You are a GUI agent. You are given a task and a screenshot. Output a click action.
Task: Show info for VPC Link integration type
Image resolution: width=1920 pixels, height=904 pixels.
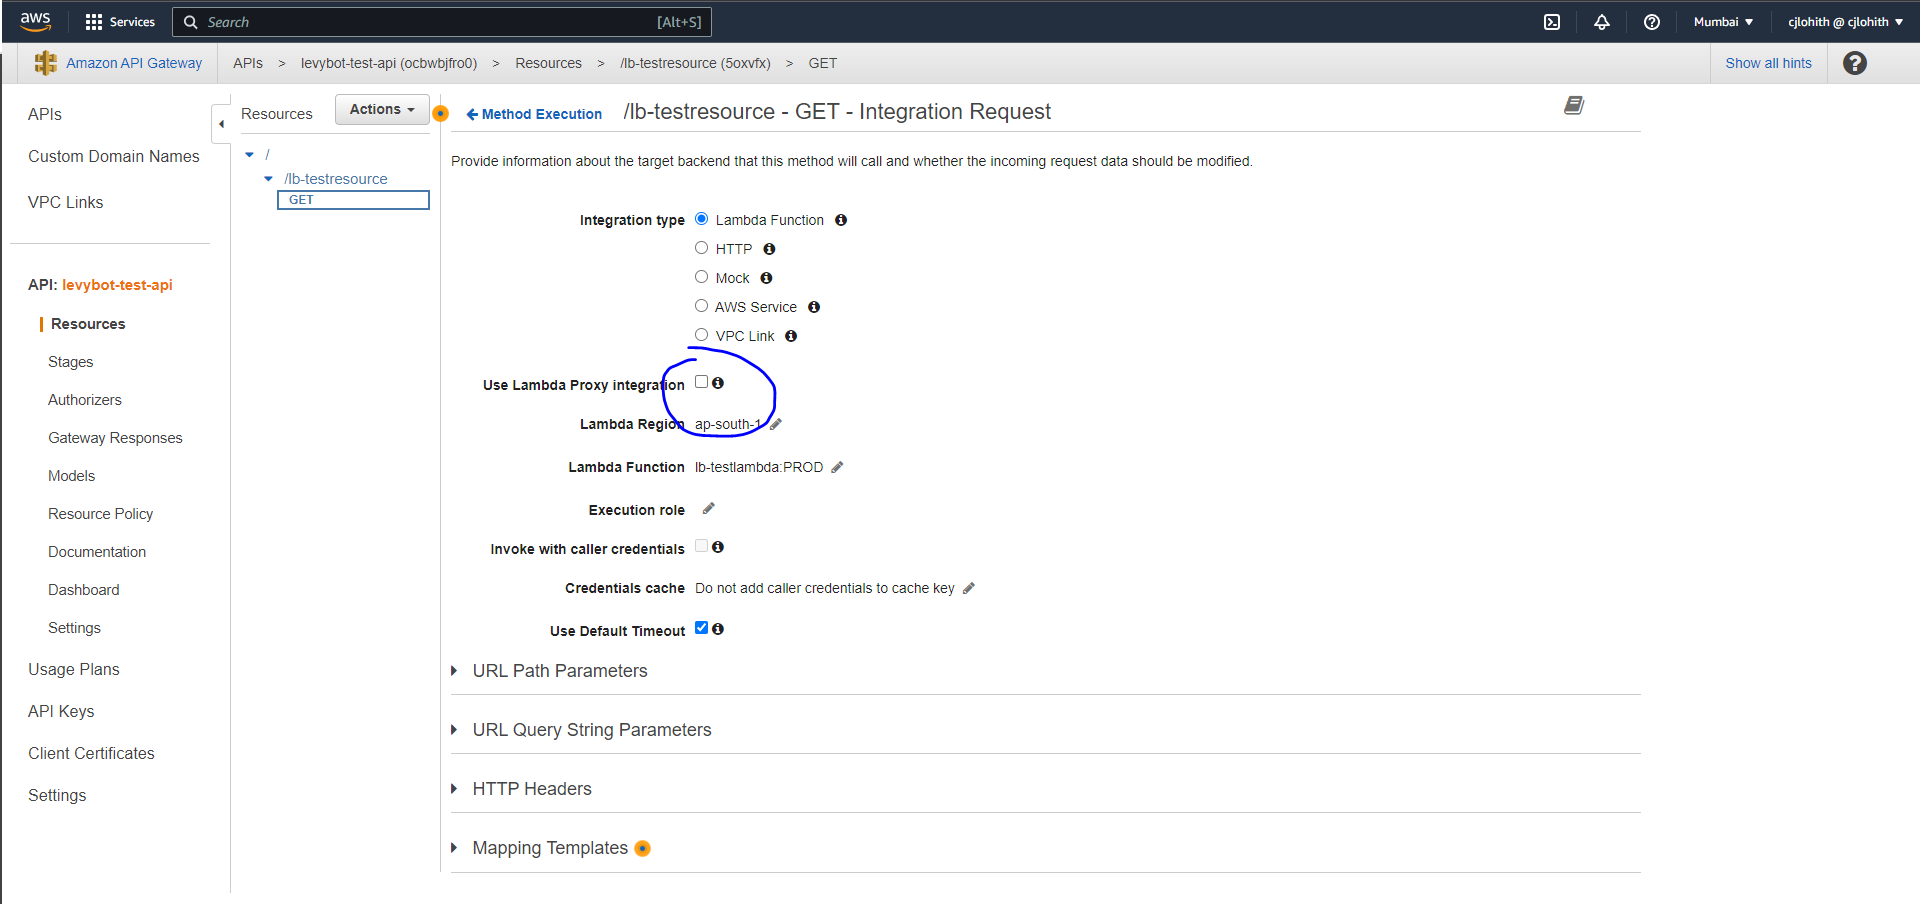791,336
